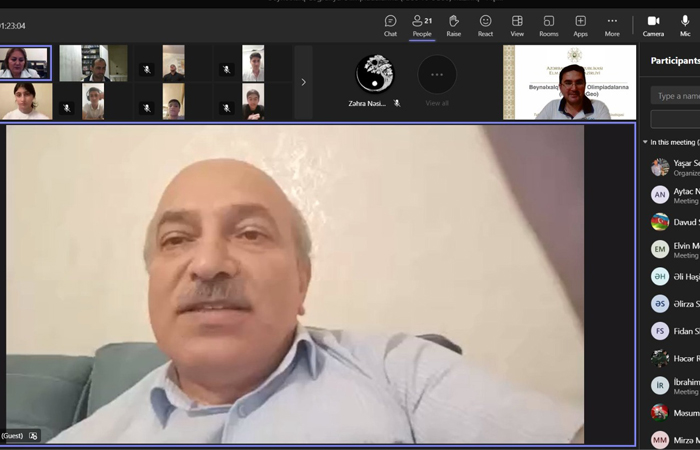This screenshot has width=700, height=450.
Task: Click the ƏS initials avatar
Action: point(660,304)
